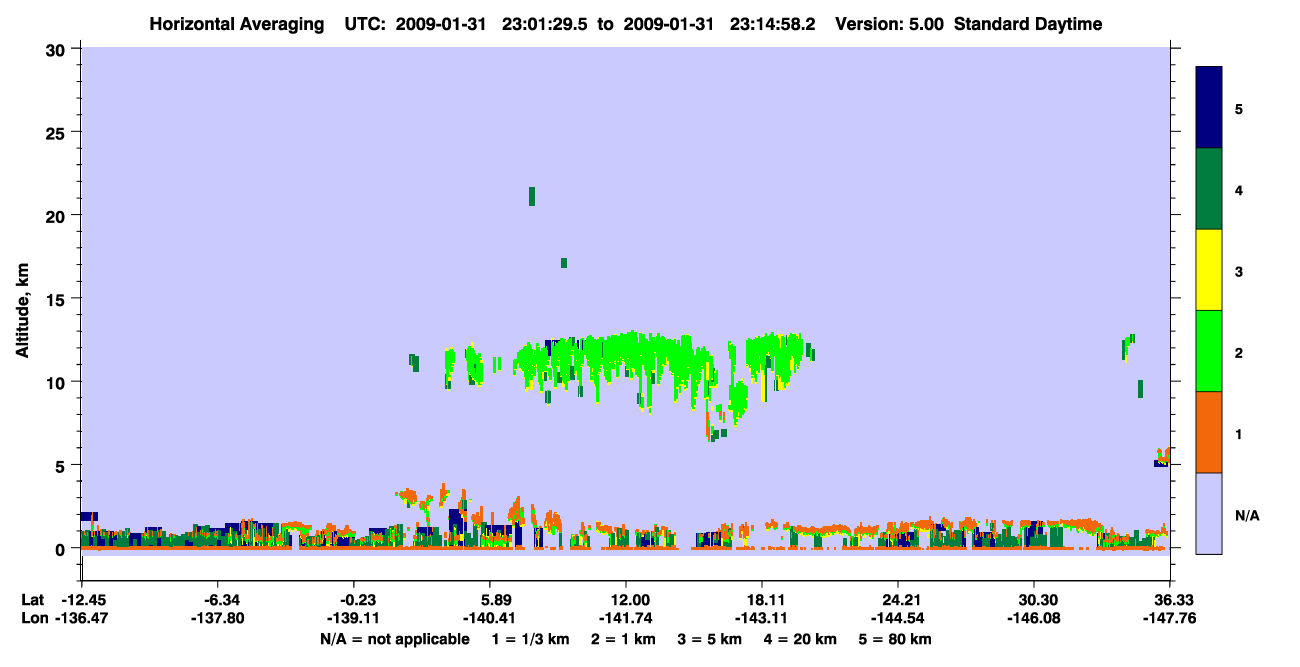Click the 'Standard Daytime' title text
The height and width of the screenshot is (667, 1300).
1028,24
